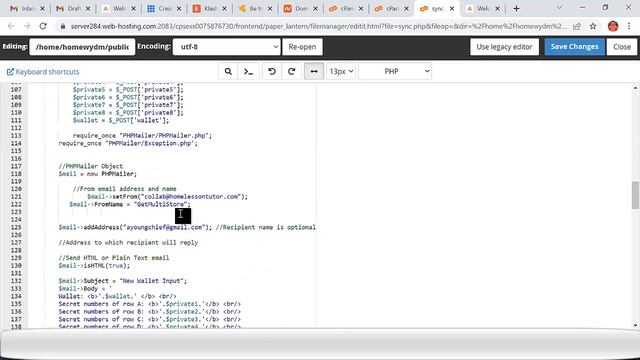Go back in browser history
Image resolution: width=640 pixels, height=360 pixels.
pyautogui.click(x=11, y=26)
